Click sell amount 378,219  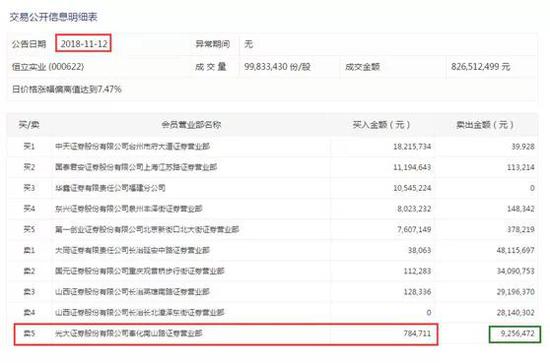click(521, 229)
